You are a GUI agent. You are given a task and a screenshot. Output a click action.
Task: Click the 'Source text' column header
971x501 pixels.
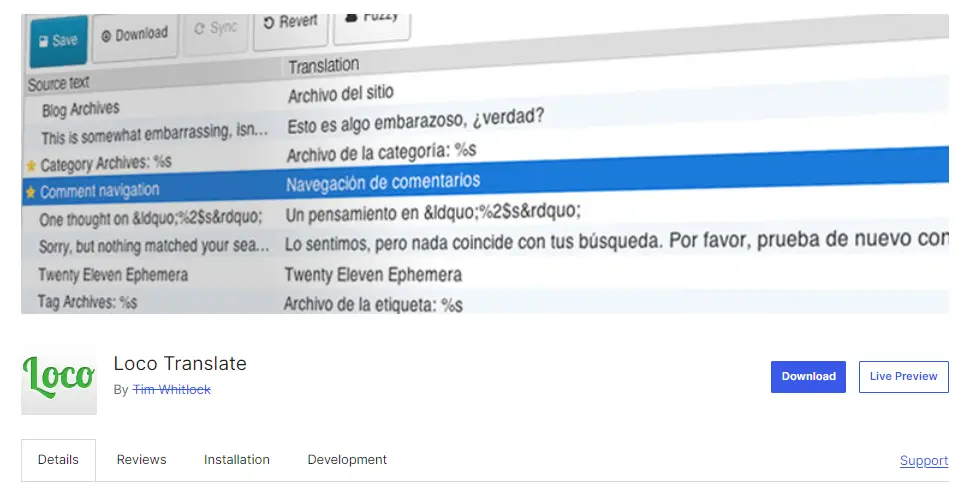click(x=58, y=84)
